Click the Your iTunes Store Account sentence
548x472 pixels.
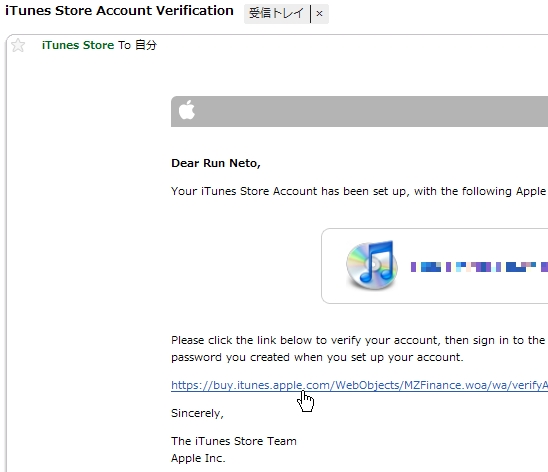click(x=359, y=191)
